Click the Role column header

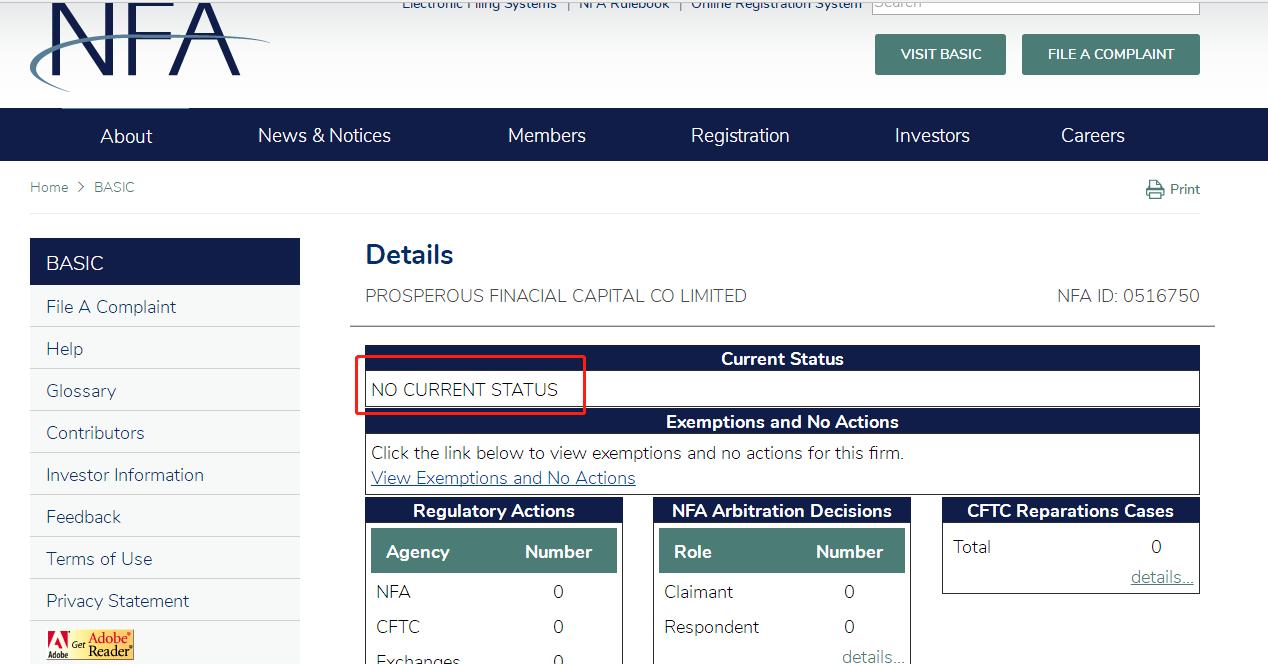[x=693, y=552]
